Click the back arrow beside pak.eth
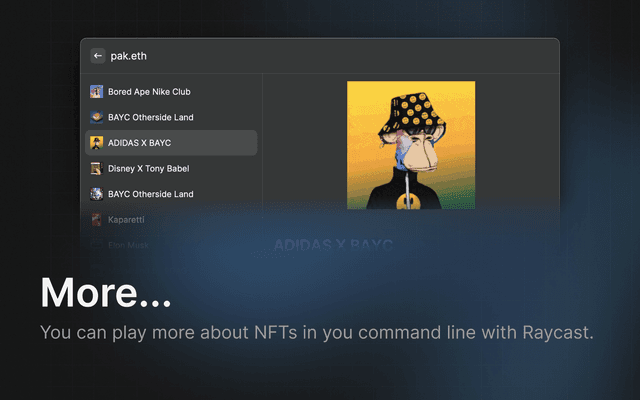 (97, 56)
